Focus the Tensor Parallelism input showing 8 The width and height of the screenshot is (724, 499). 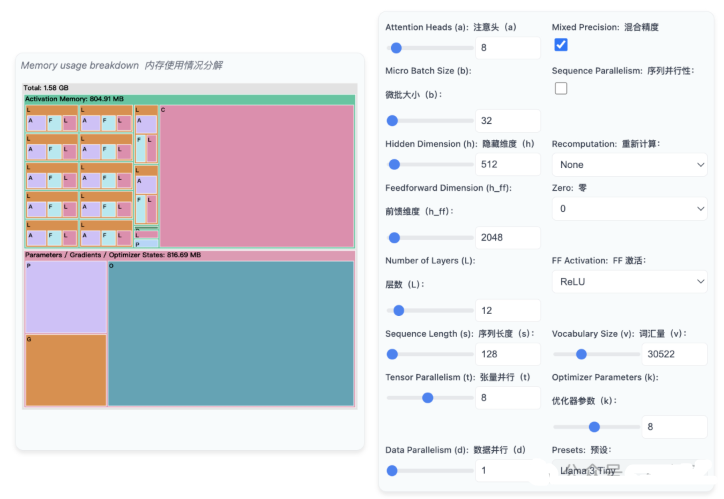pos(508,398)
